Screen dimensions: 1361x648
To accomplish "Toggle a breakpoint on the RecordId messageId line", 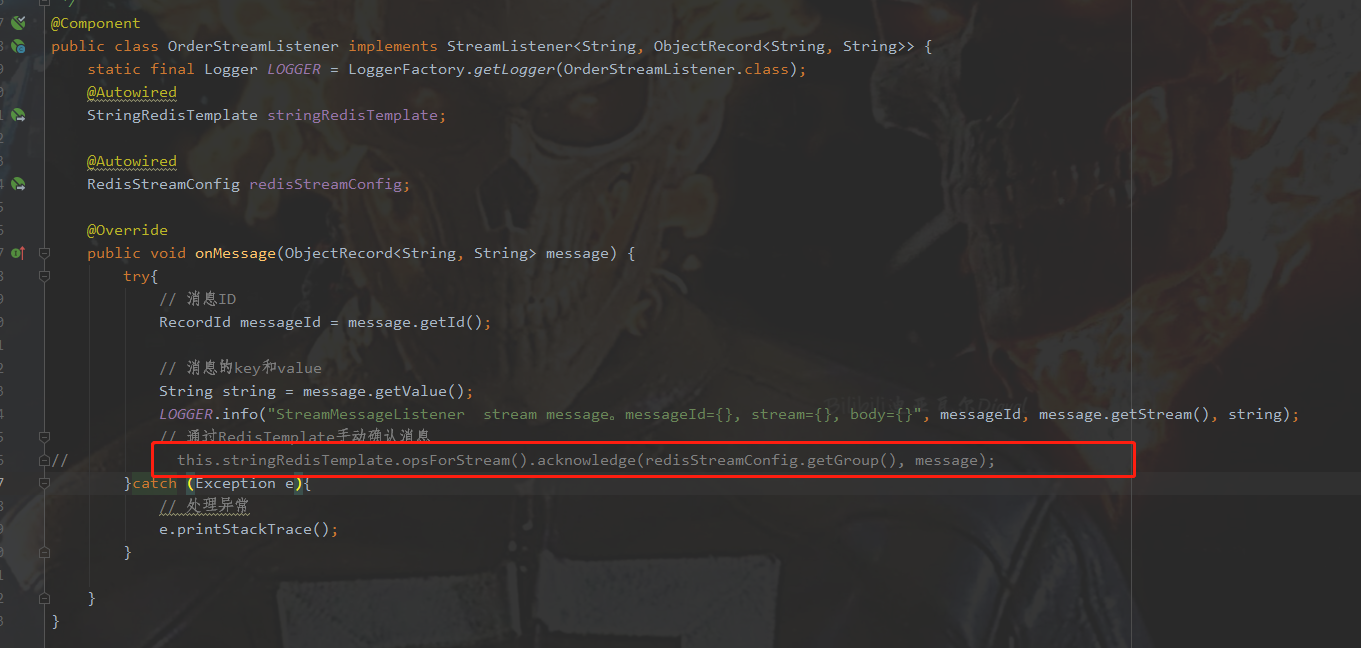I will (28, 321).
